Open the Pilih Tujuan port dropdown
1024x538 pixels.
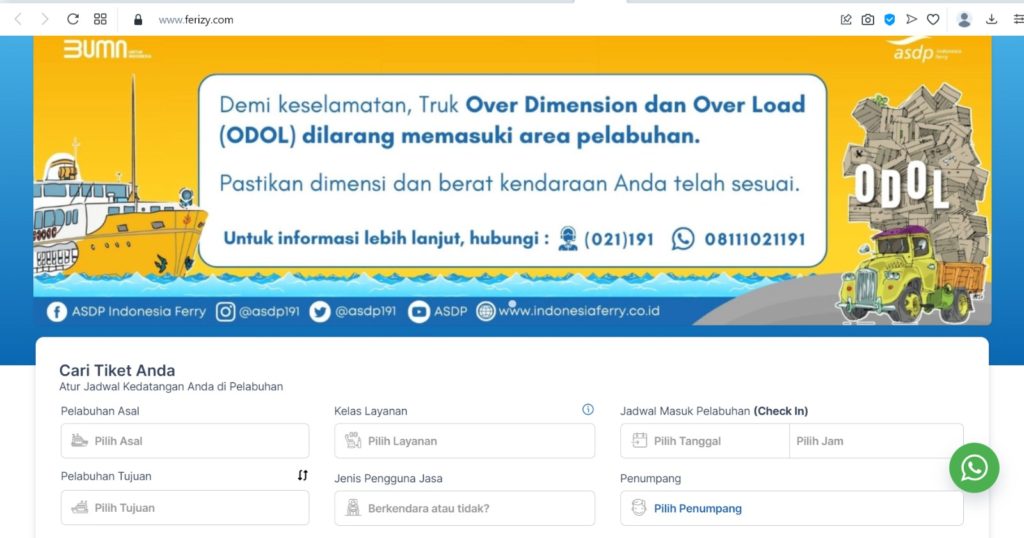pyautogui.click(x=185, y=507)
